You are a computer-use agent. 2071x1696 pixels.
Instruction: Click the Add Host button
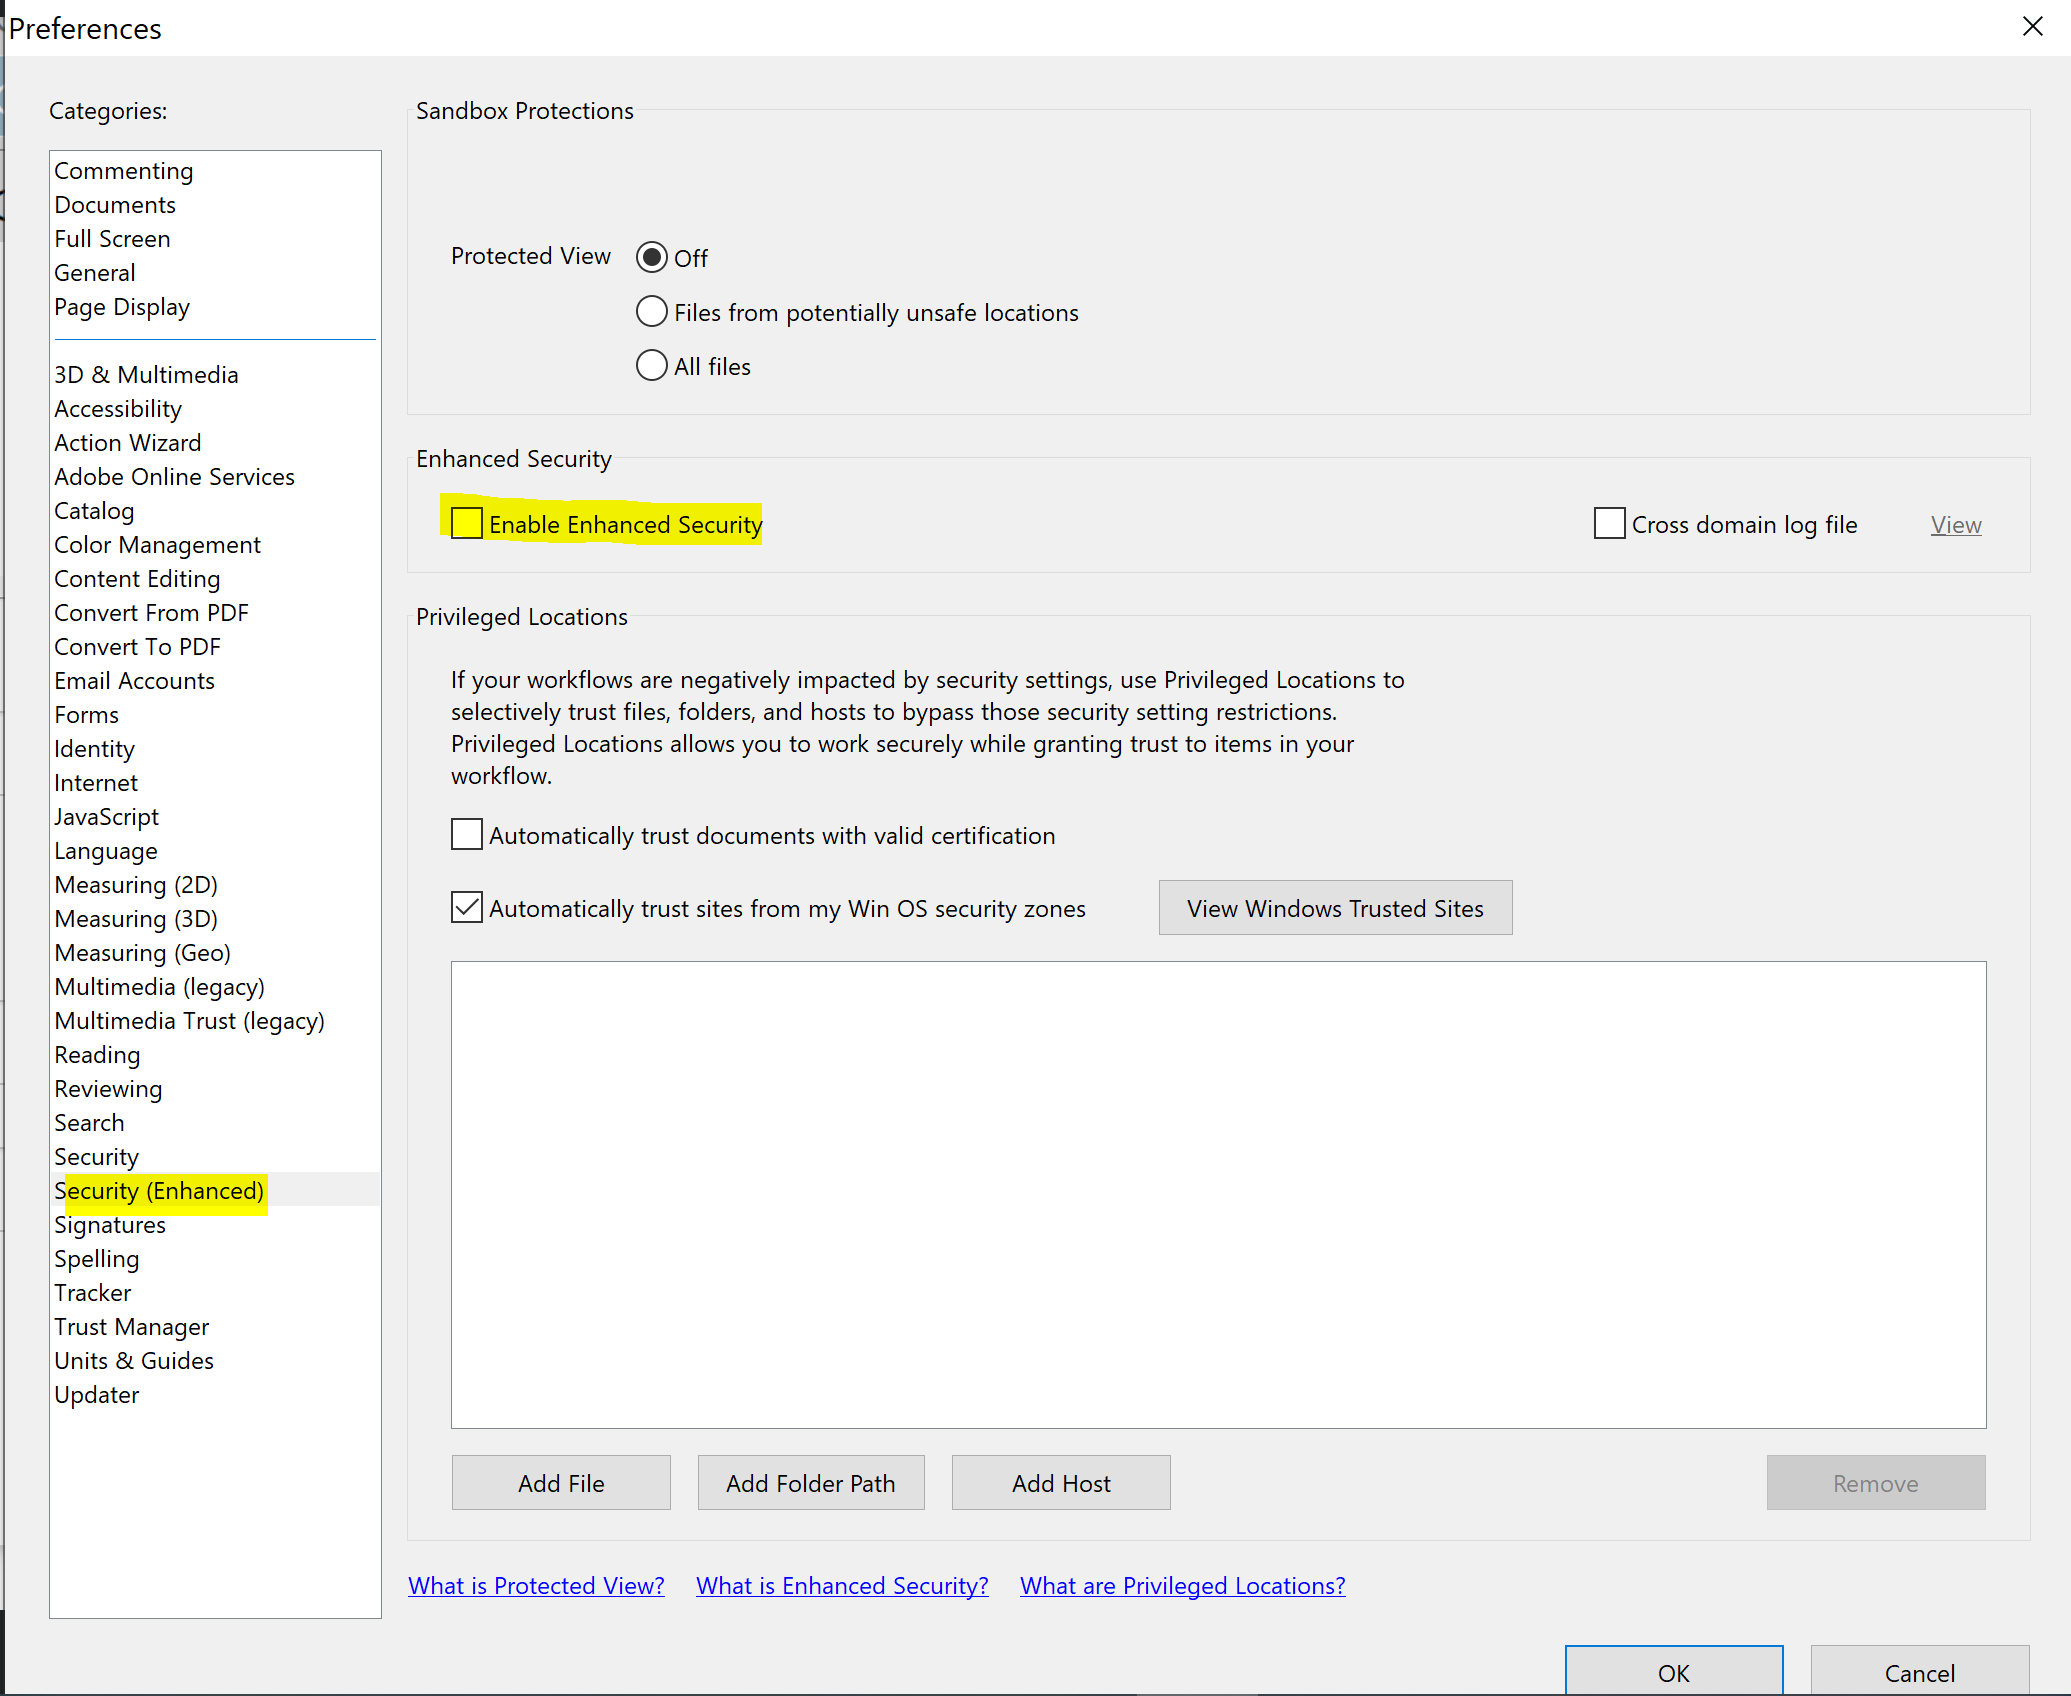coord(1060,1483)
